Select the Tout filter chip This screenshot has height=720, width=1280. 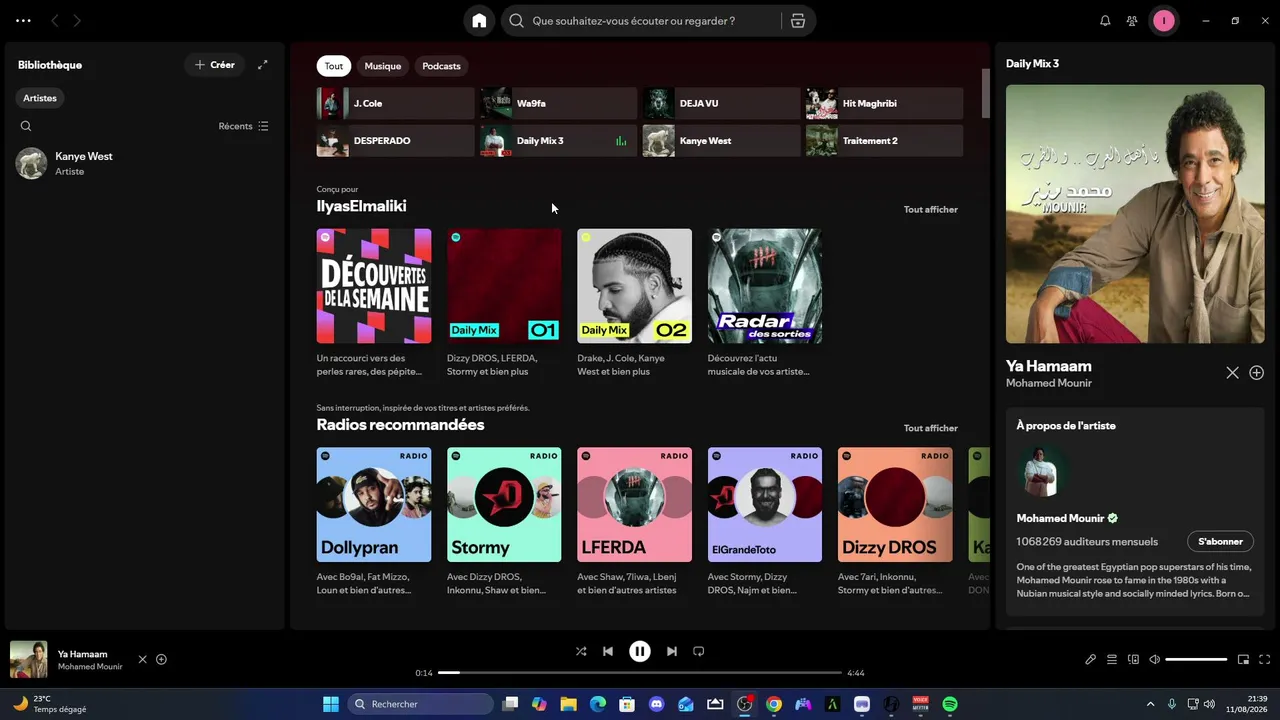pos(334,66)
